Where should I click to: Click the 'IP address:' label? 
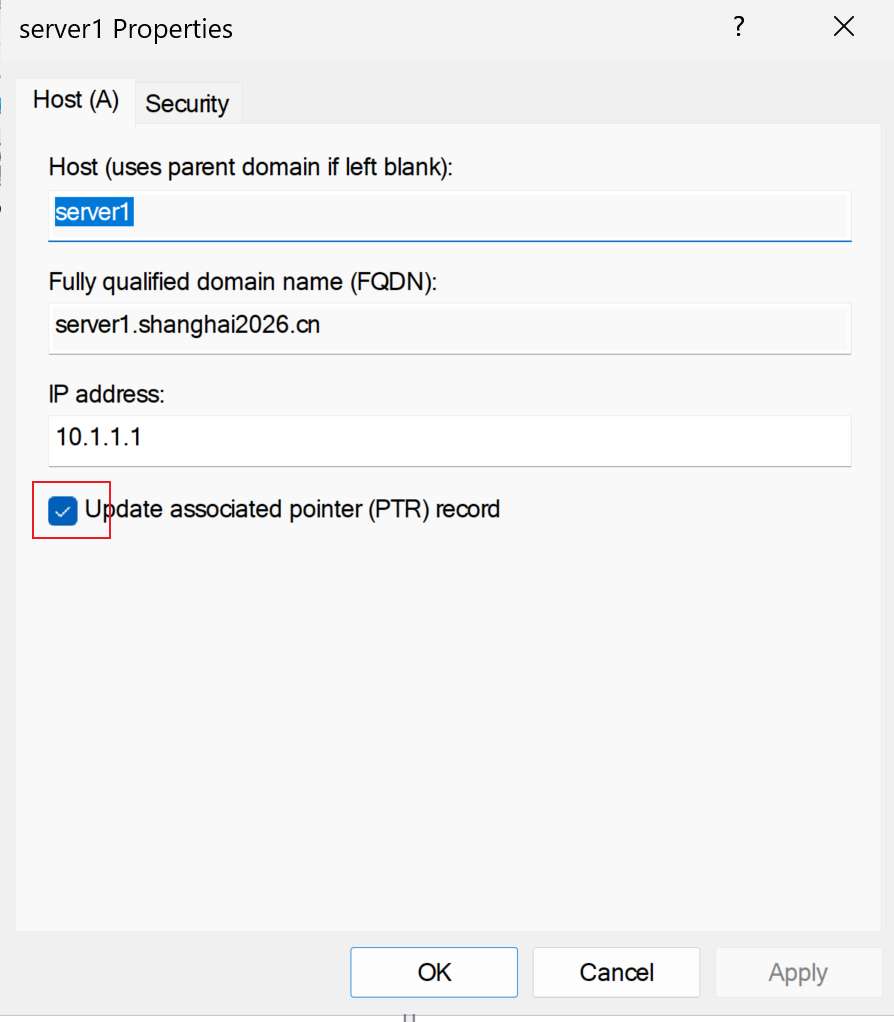[x=107, y=394]
